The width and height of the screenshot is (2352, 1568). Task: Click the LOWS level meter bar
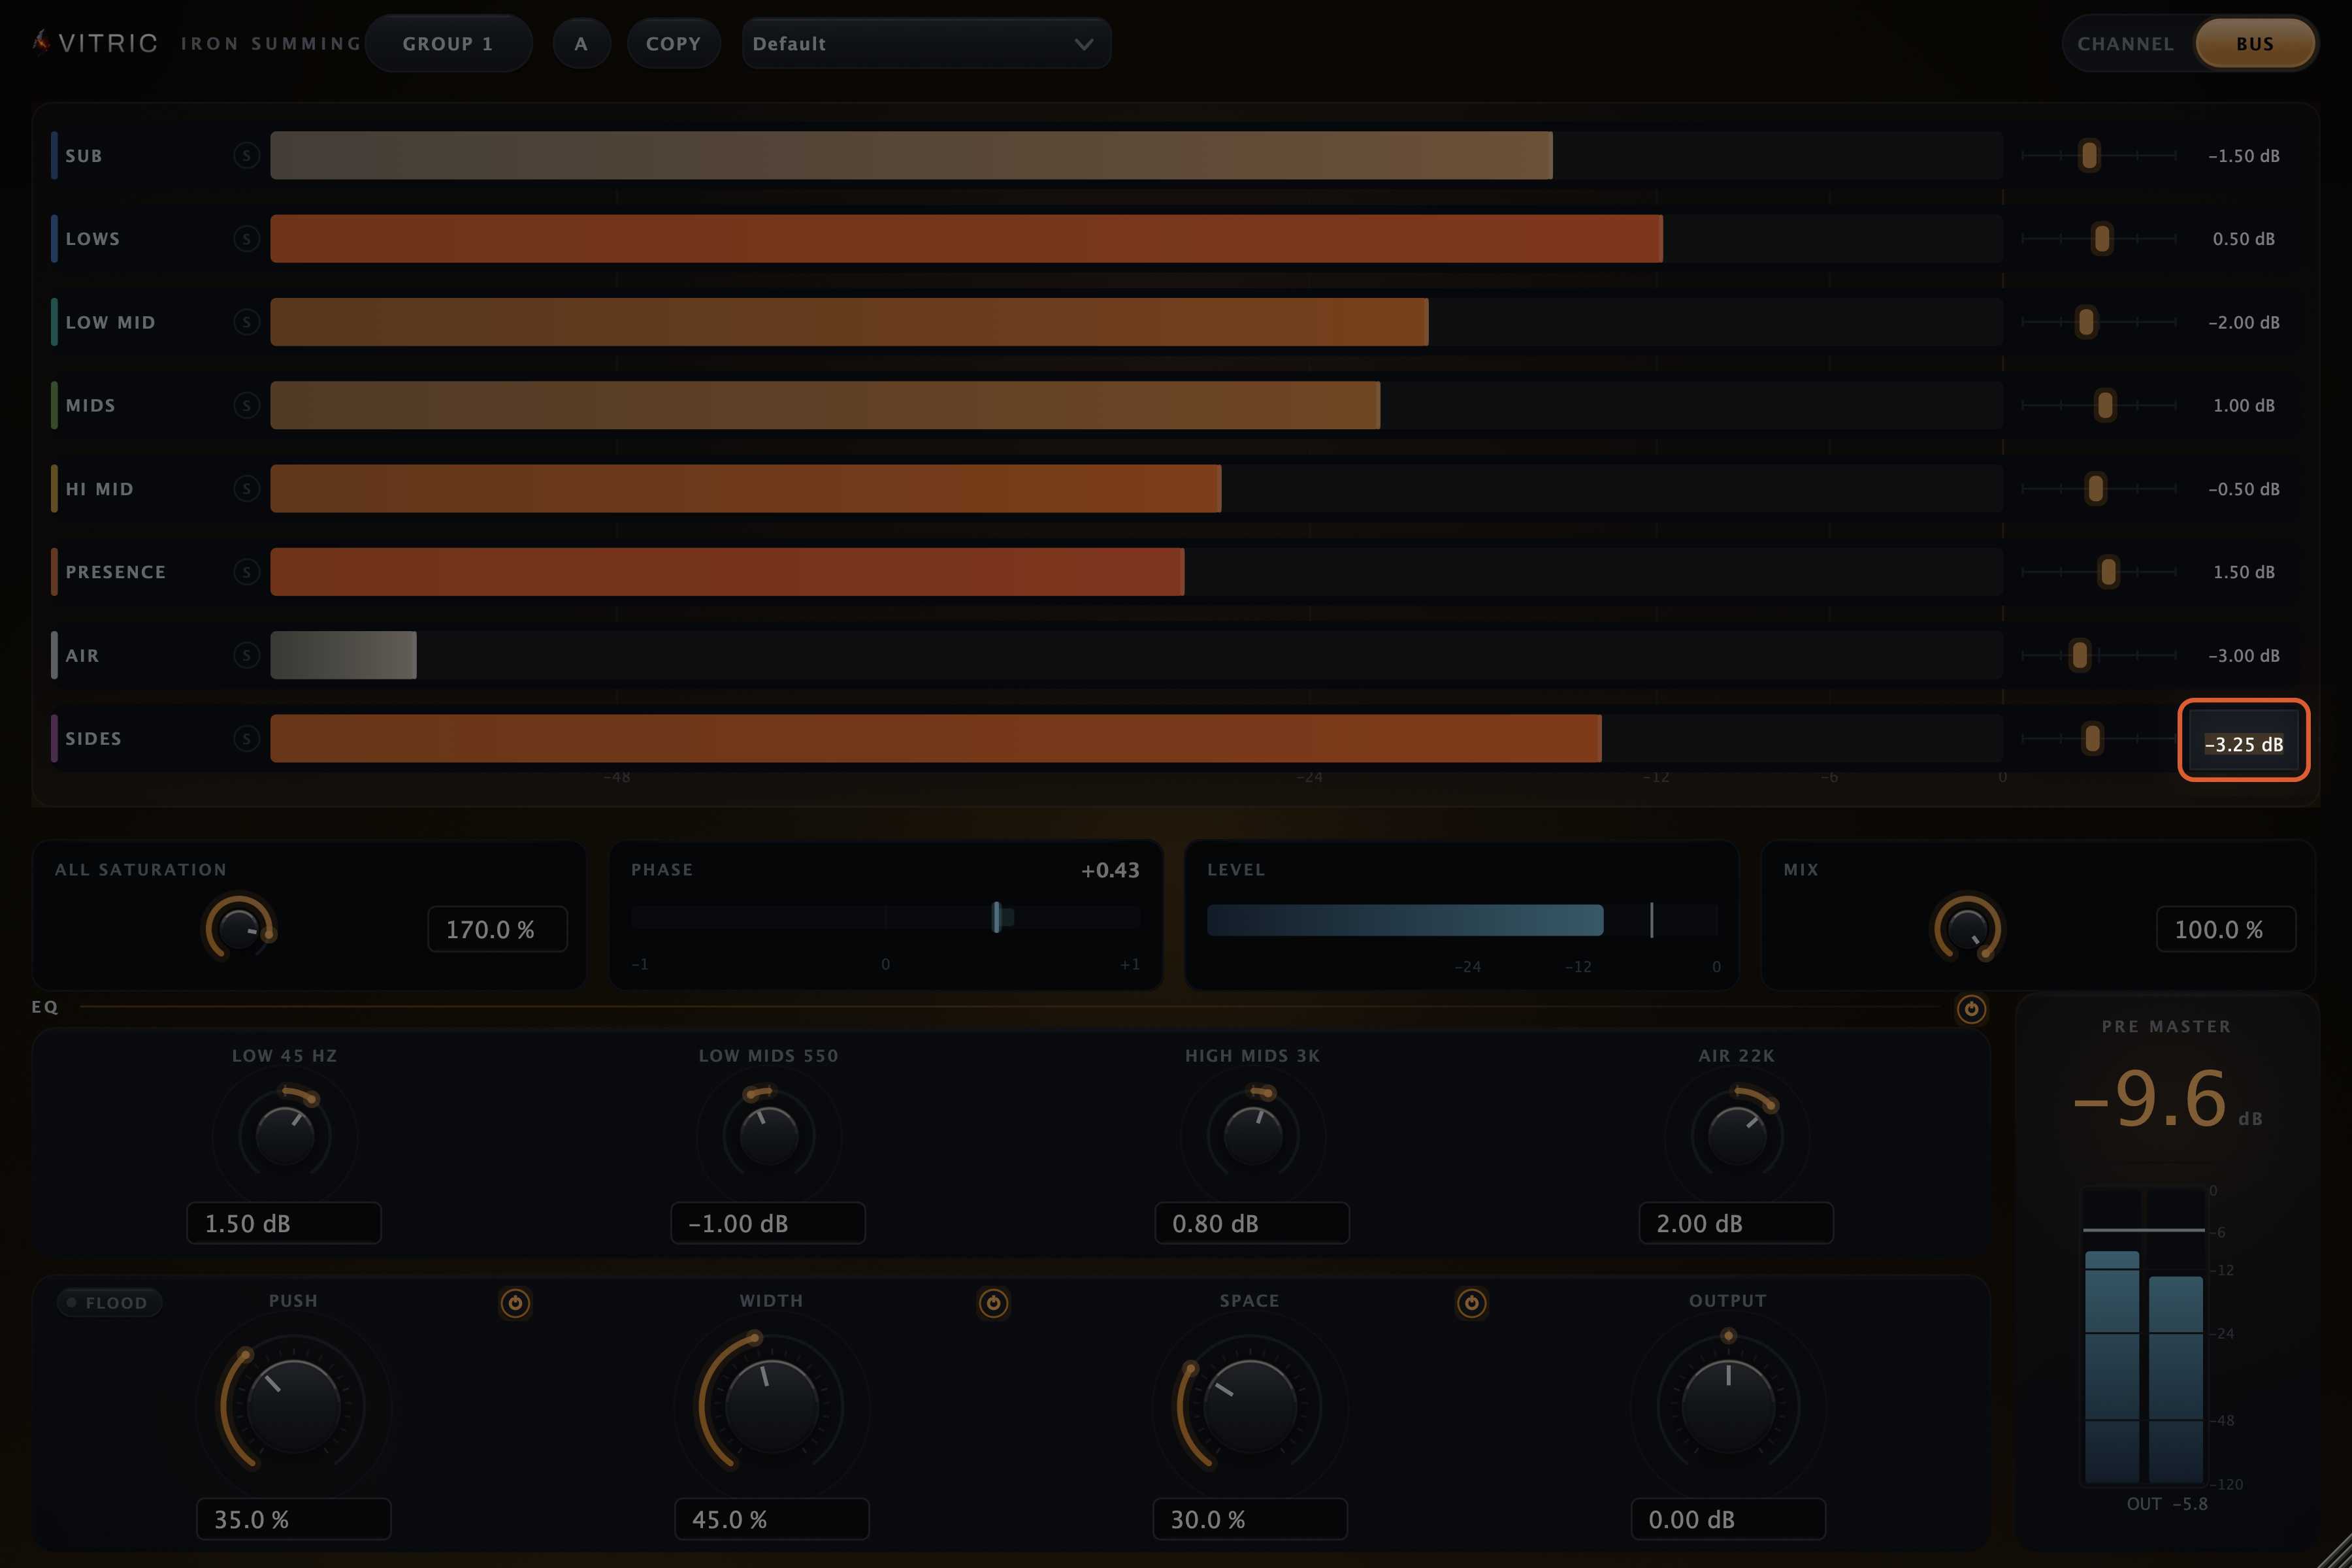coord(1136,239)
